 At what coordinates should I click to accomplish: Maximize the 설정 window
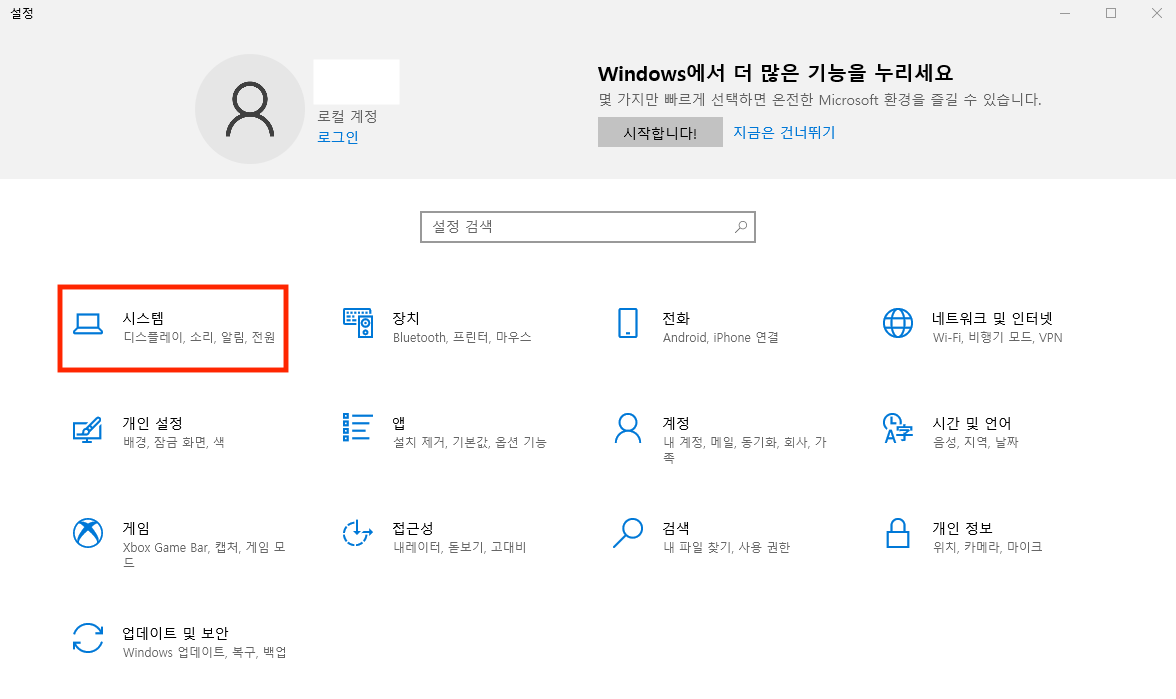[x=1111, y=14]
